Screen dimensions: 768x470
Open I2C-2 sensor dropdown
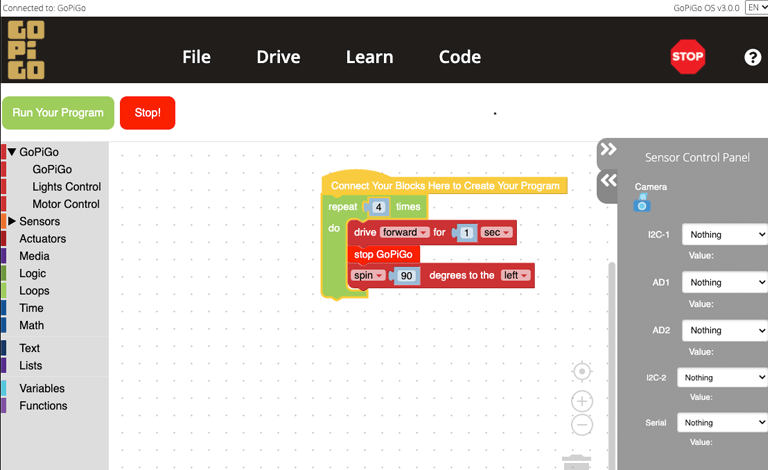point(722,377)
